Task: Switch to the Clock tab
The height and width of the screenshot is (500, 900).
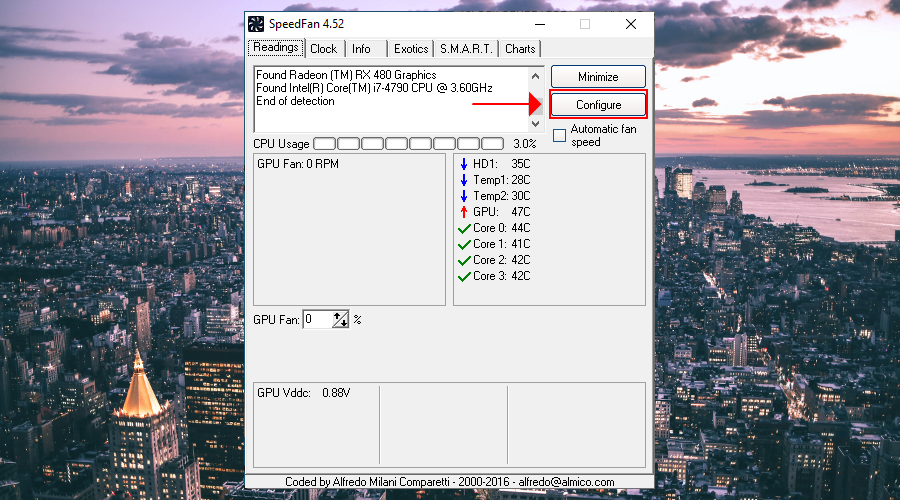Action: (x=323, y=49)
